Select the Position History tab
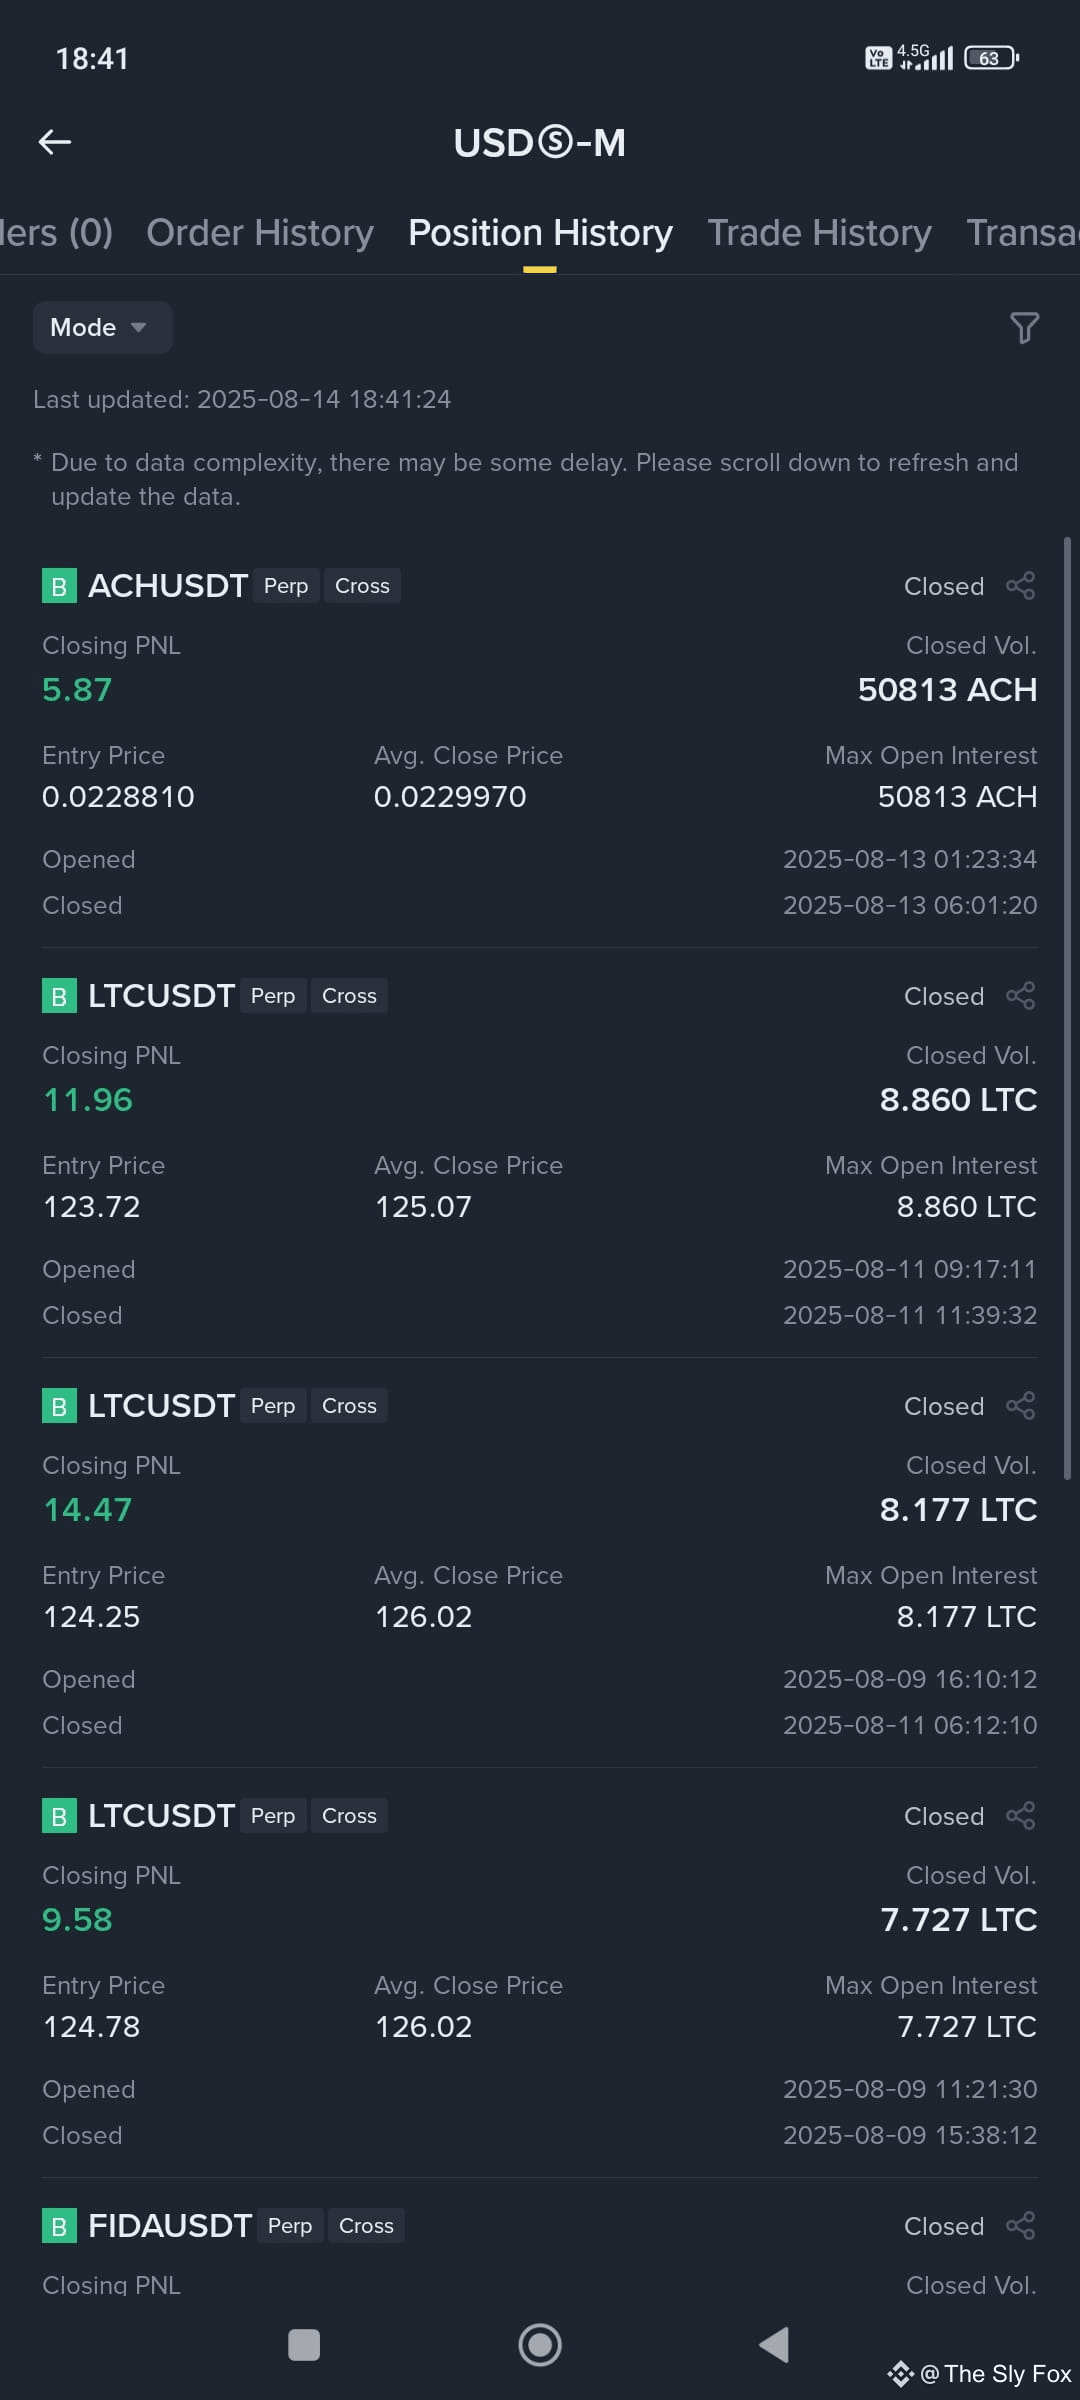This screenshot has height=2400, width=1080. (x=540, y=233)
